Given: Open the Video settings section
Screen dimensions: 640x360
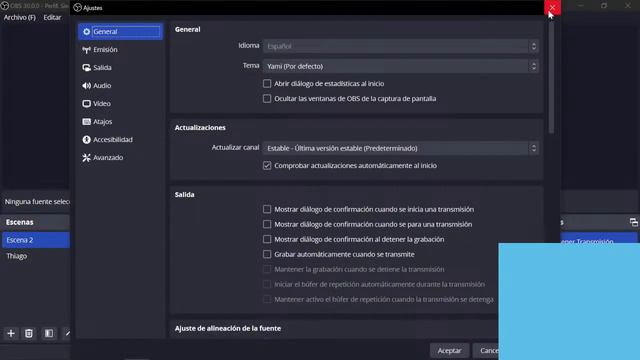Looking at the screenshot, I should (x=120, y=103).
